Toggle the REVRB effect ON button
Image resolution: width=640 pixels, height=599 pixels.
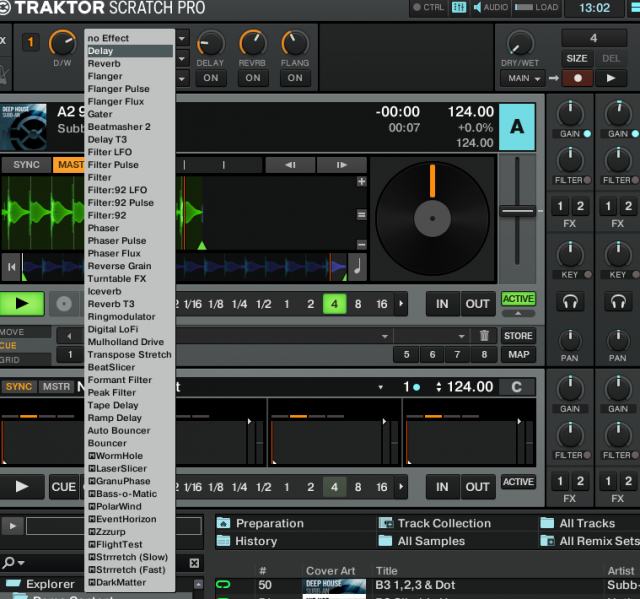pyautogui.click(x=253, y=78)
